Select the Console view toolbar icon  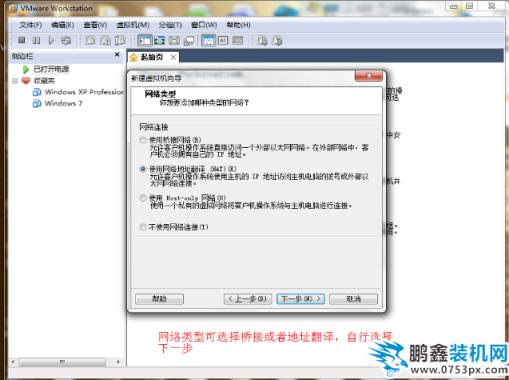coord(223,41)
